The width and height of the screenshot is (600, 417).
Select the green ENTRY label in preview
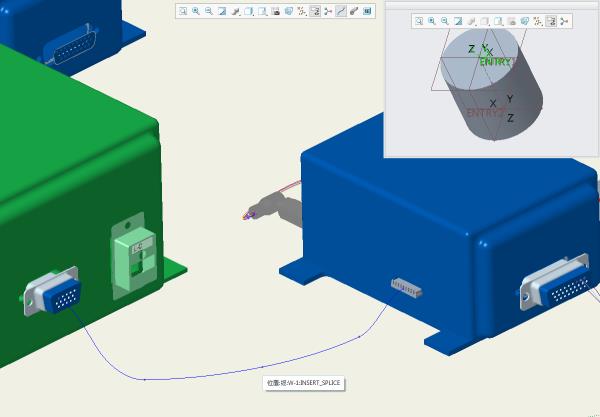495,62
